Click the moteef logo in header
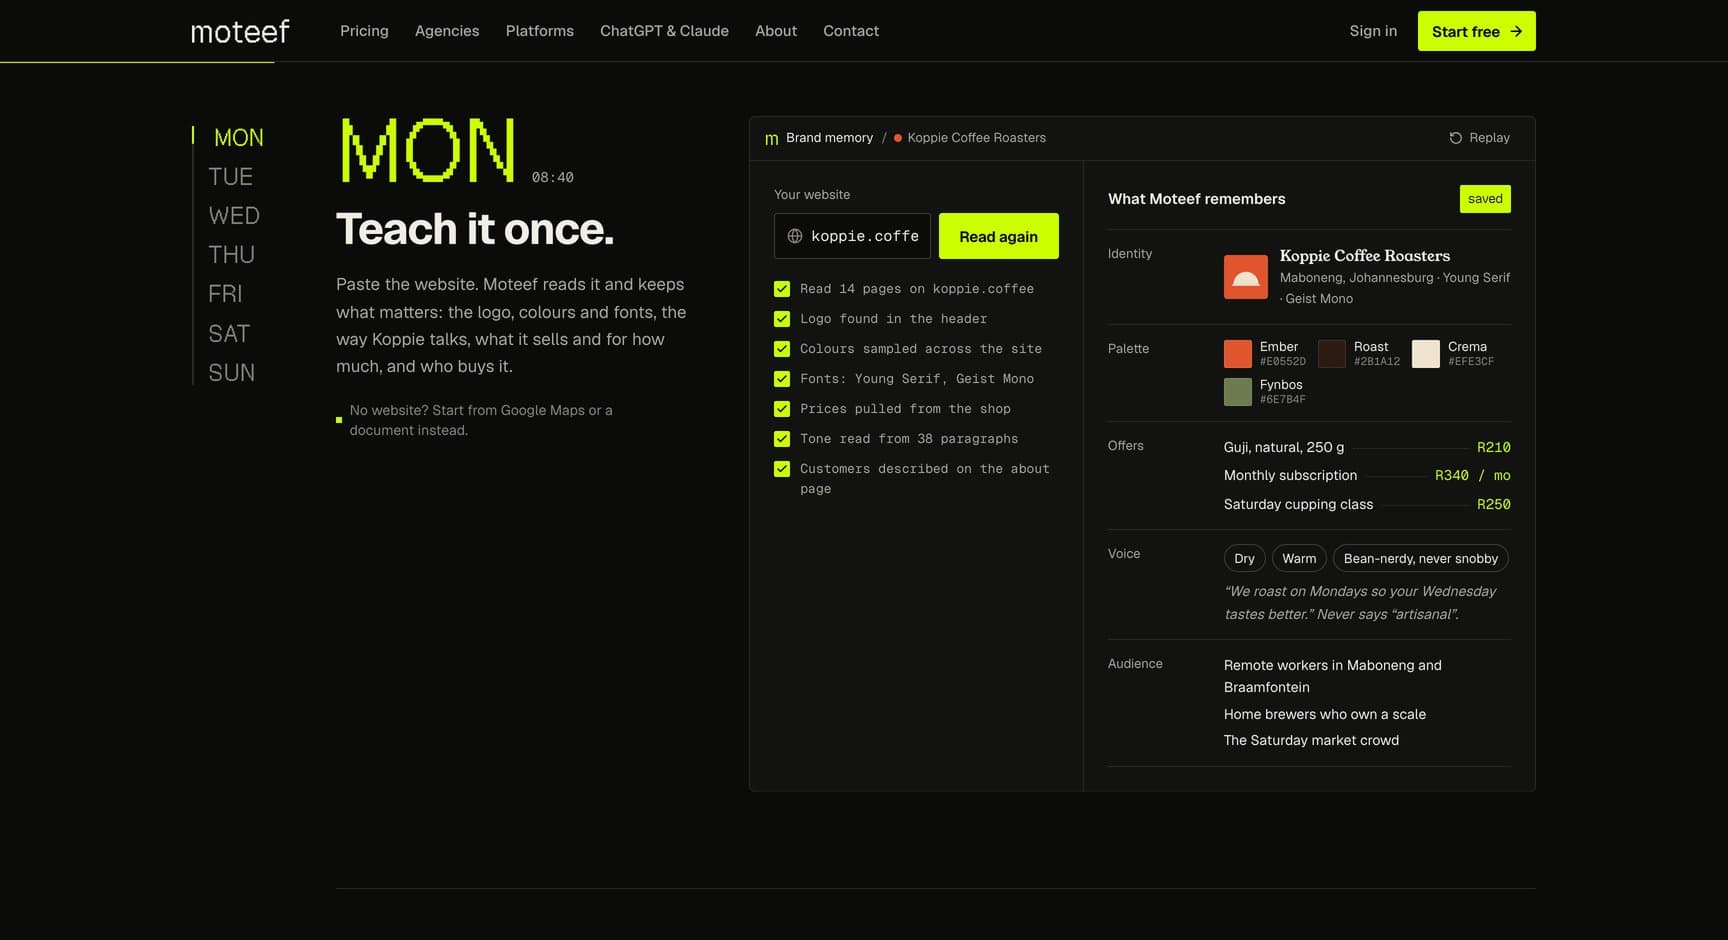This screenshot has height=940, width=1728. [240, 31]
